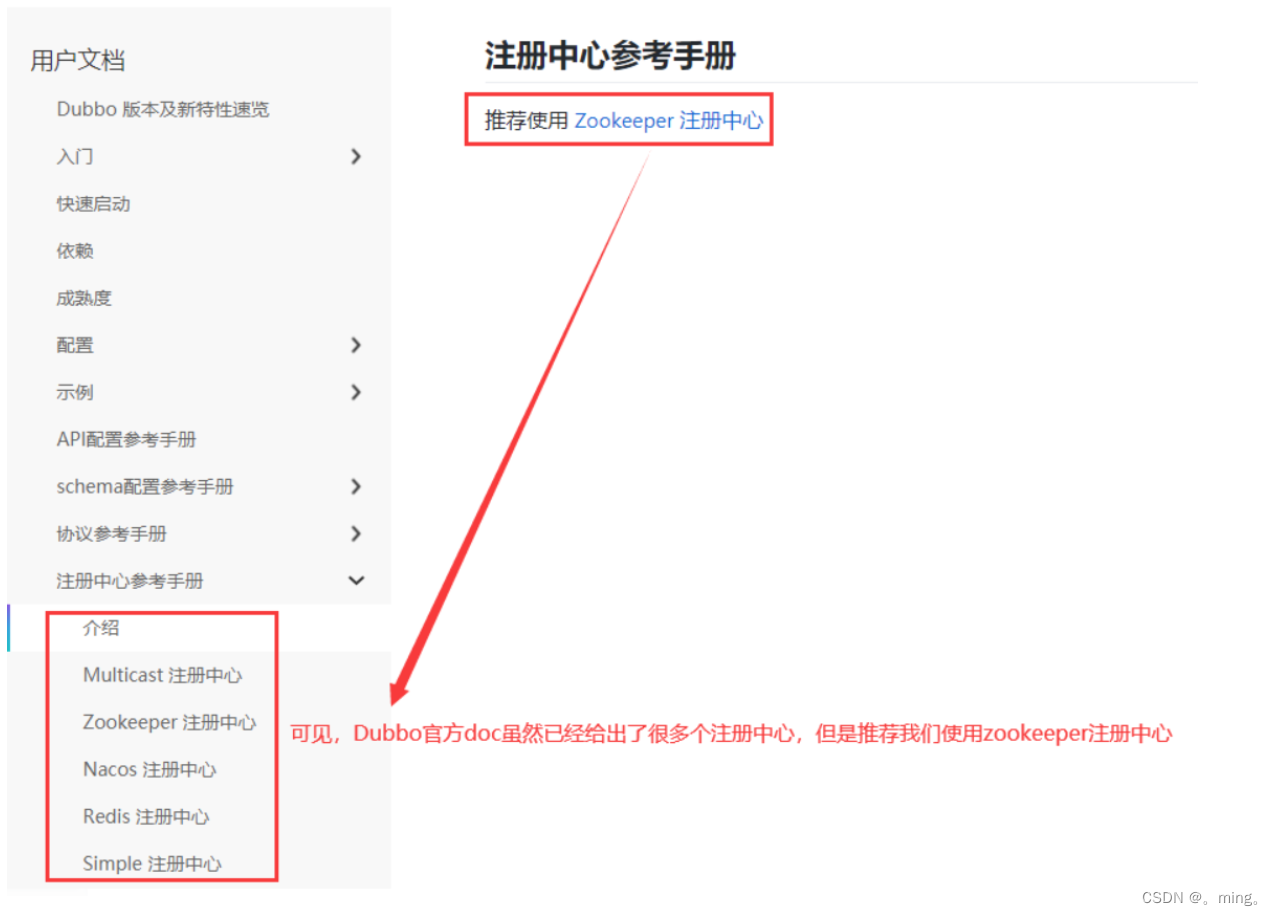Image resolution: width=1273 pixels, height=916 pixels.
Task: Select 注册中心参考手册 entry
Action: [130, 581]
